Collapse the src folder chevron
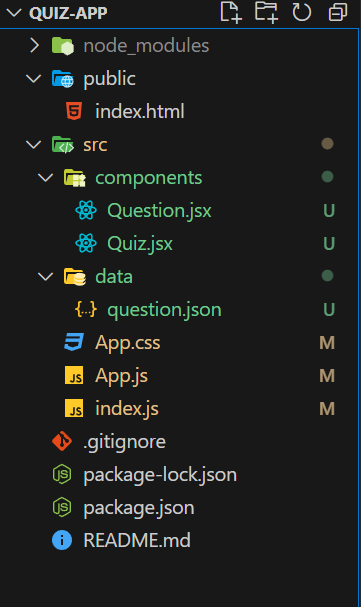This screenshot has width=361, height=607. [34, 145]
